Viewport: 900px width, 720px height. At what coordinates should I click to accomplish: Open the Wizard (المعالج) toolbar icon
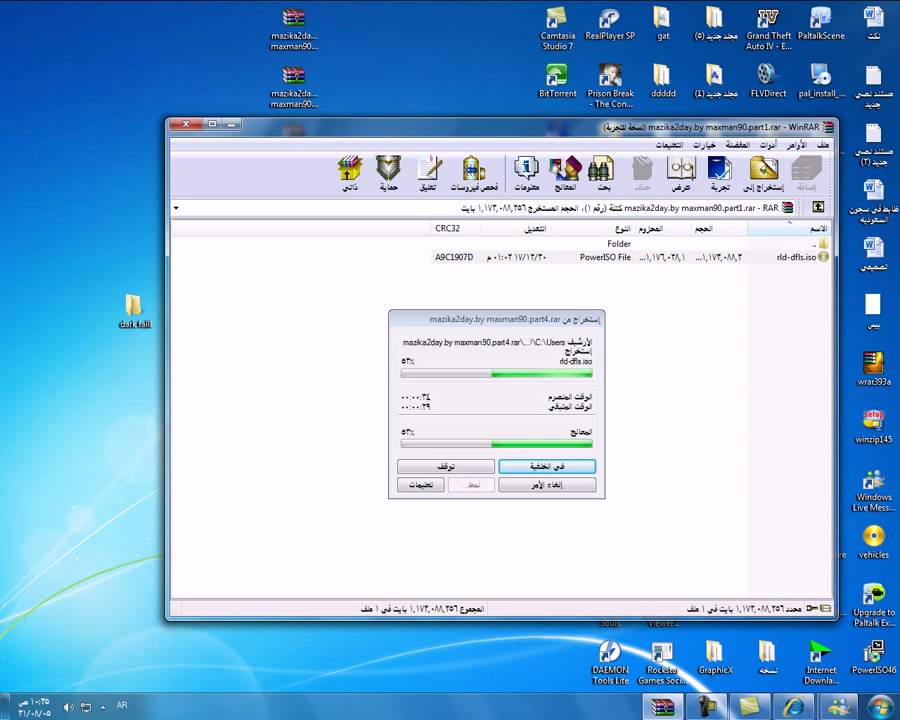point(565,173)
